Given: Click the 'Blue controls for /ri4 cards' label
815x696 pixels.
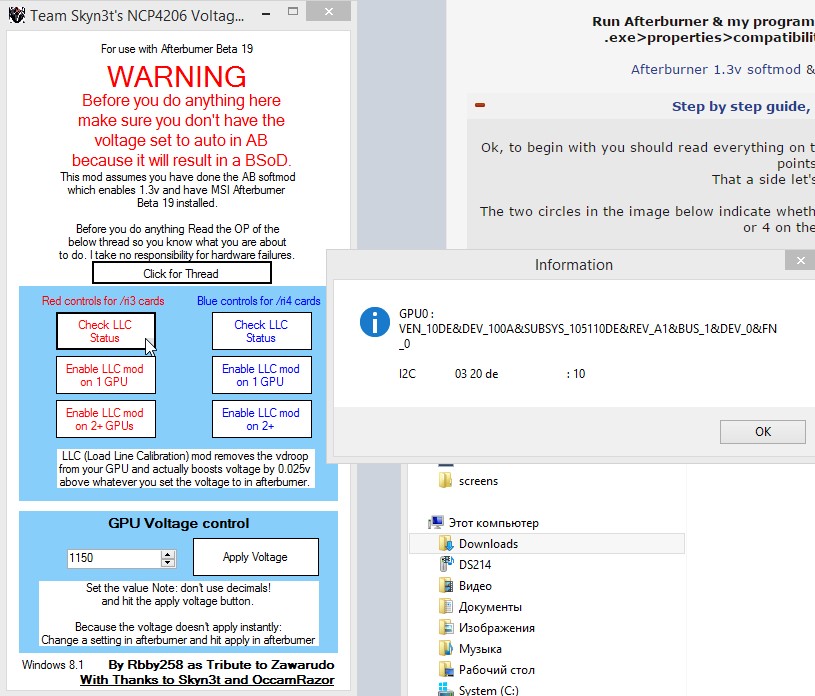Looking at the screenshot, I should [x=258, y=300].
